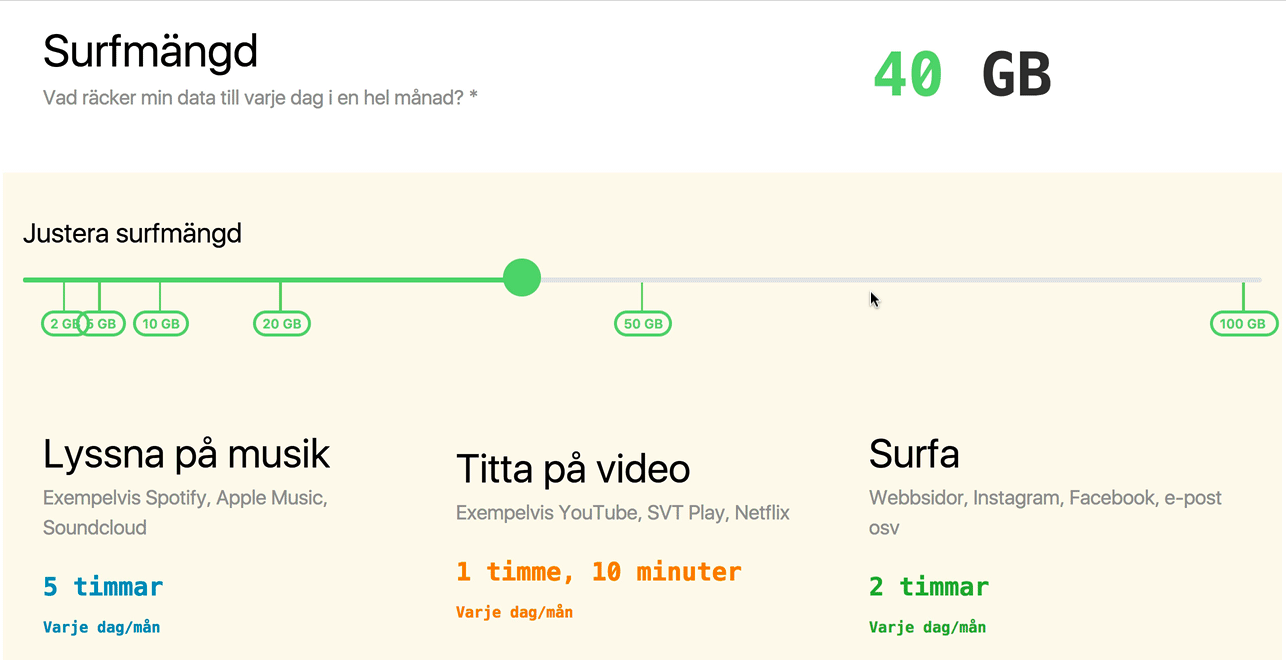The width and height of the screenshot is (1286, 660).
Task: Select the 2 GB marker
Action: pyautogui.click(x=62, y=324)
